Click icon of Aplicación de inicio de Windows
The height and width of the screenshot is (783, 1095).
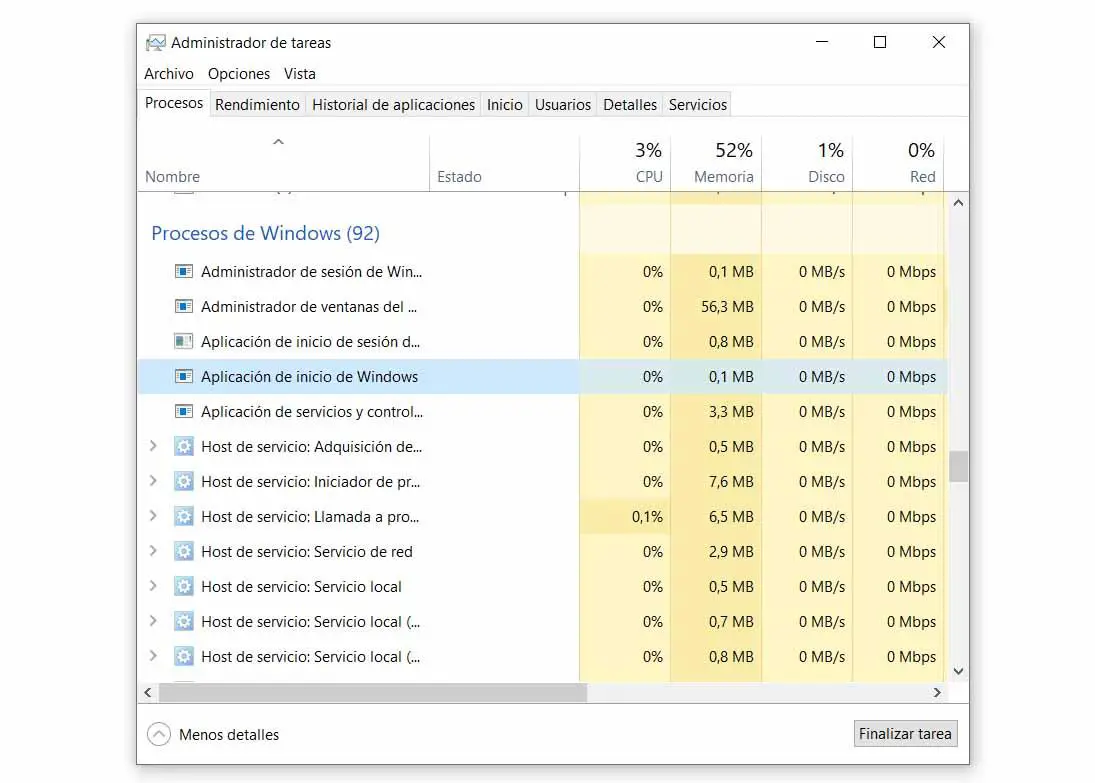pos(184,376)
